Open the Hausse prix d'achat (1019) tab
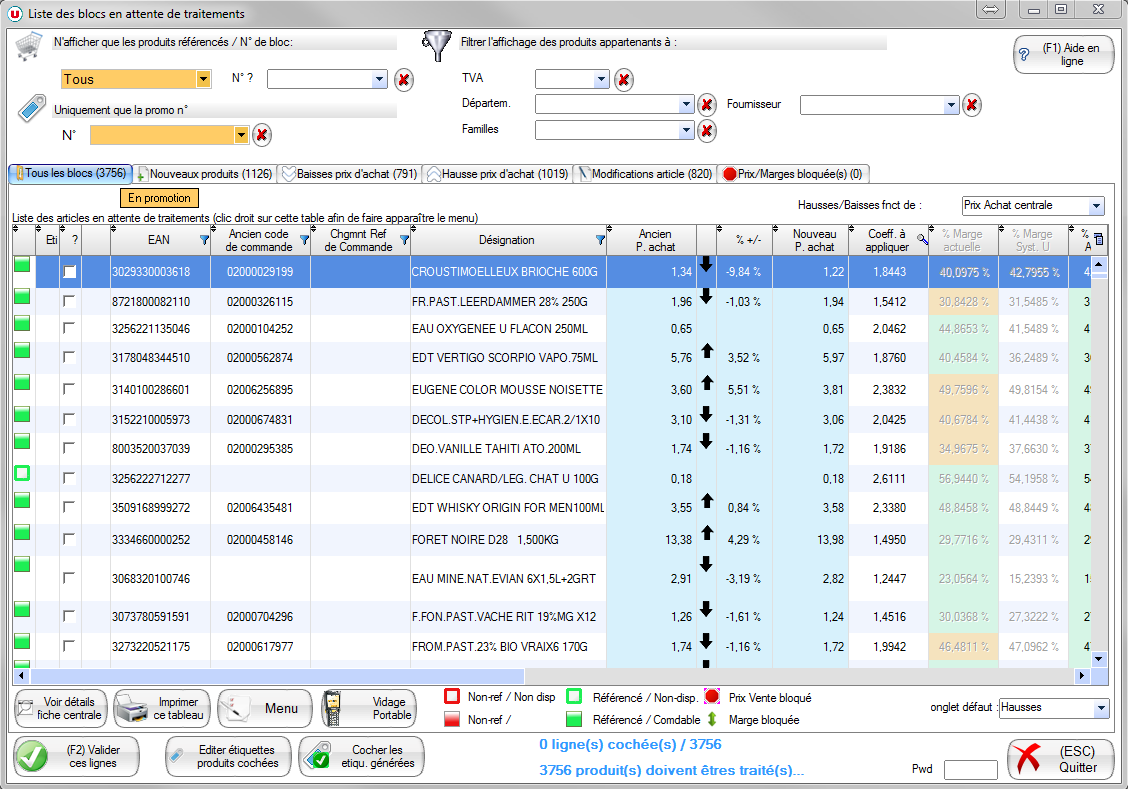 point(498,174)
